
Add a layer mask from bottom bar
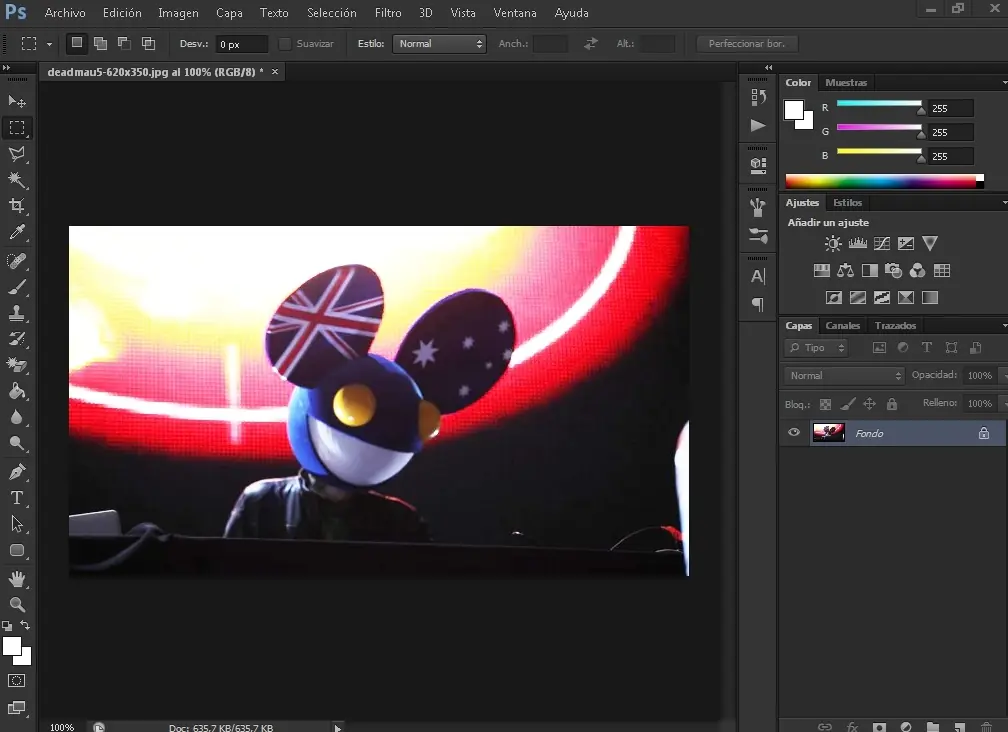[879, 727]
